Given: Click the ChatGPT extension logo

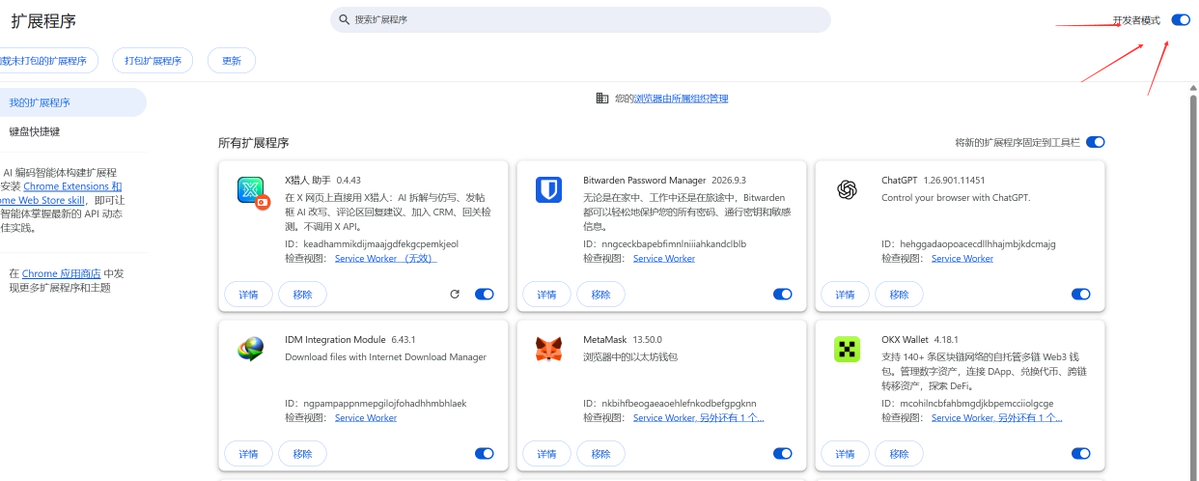Looking at the screenshot, I should pos(846,189).
